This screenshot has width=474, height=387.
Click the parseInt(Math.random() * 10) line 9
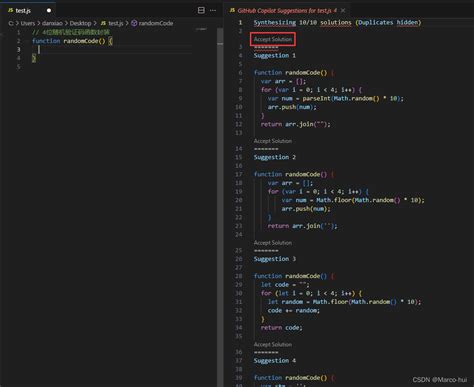pyautogui.click(x=335, y=98)
